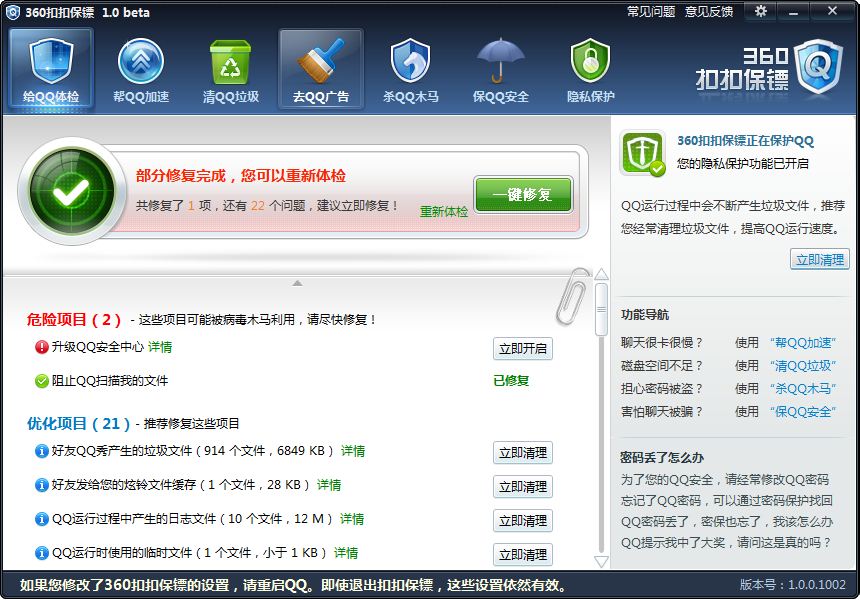
Task: Click the 360扣扣保镖 Q shield logo
Action: click(x=818, y=66)
